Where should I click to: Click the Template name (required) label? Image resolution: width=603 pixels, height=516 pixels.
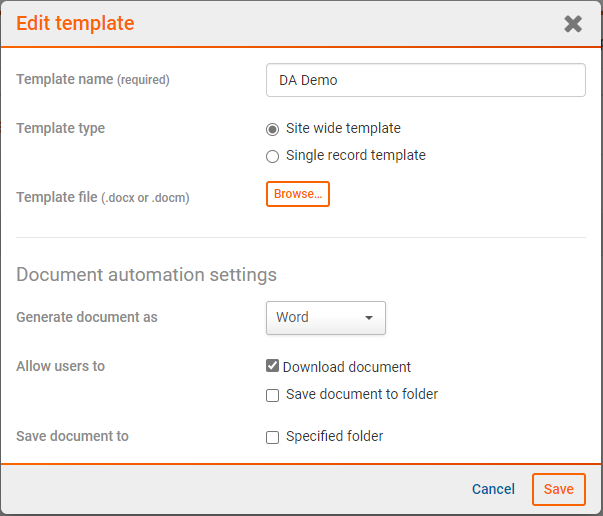[x=92, y=79]
